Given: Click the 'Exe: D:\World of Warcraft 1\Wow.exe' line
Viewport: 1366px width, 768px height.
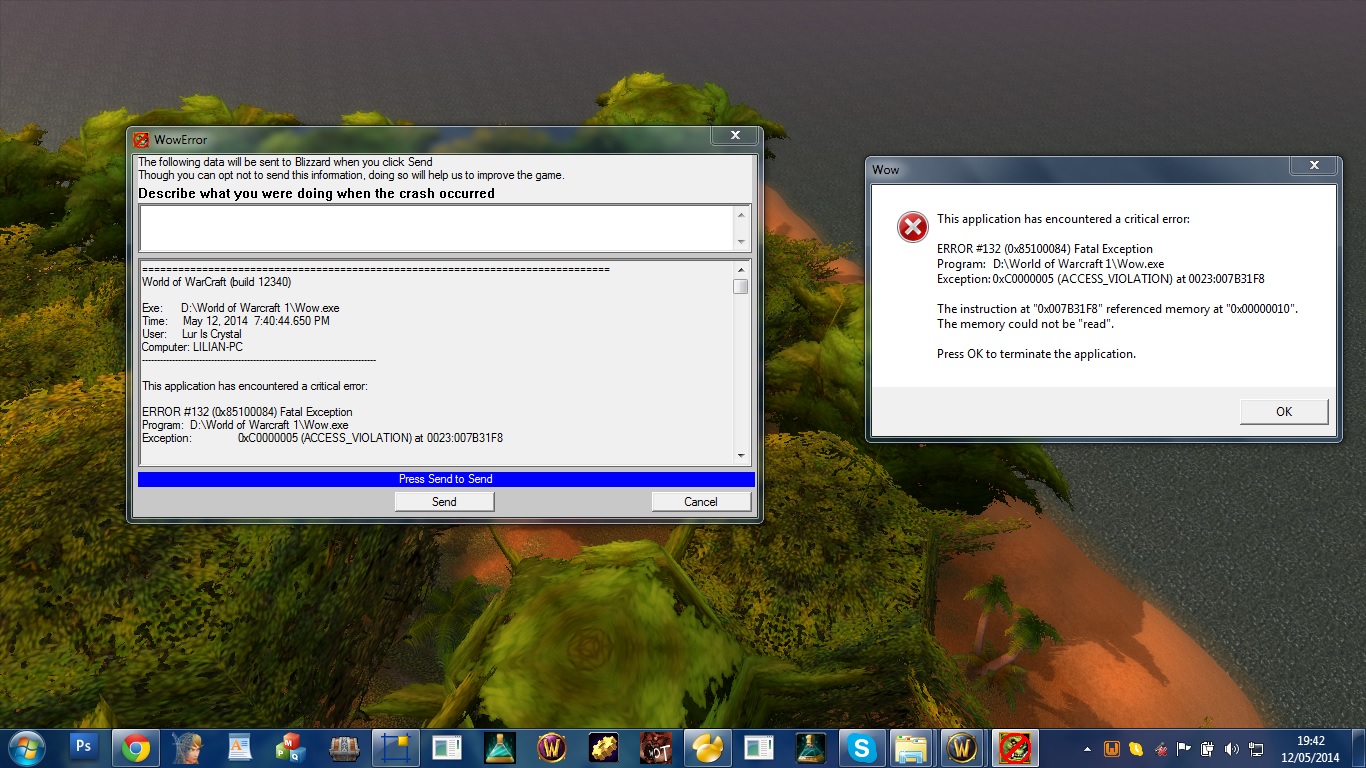Looking at the screenshot, I should point(240,309).
